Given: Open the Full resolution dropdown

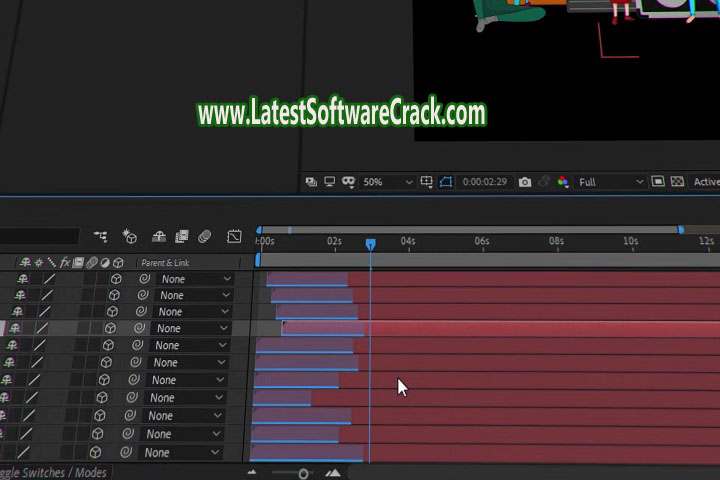Looking at the screenshot, I should pos(612,182).
